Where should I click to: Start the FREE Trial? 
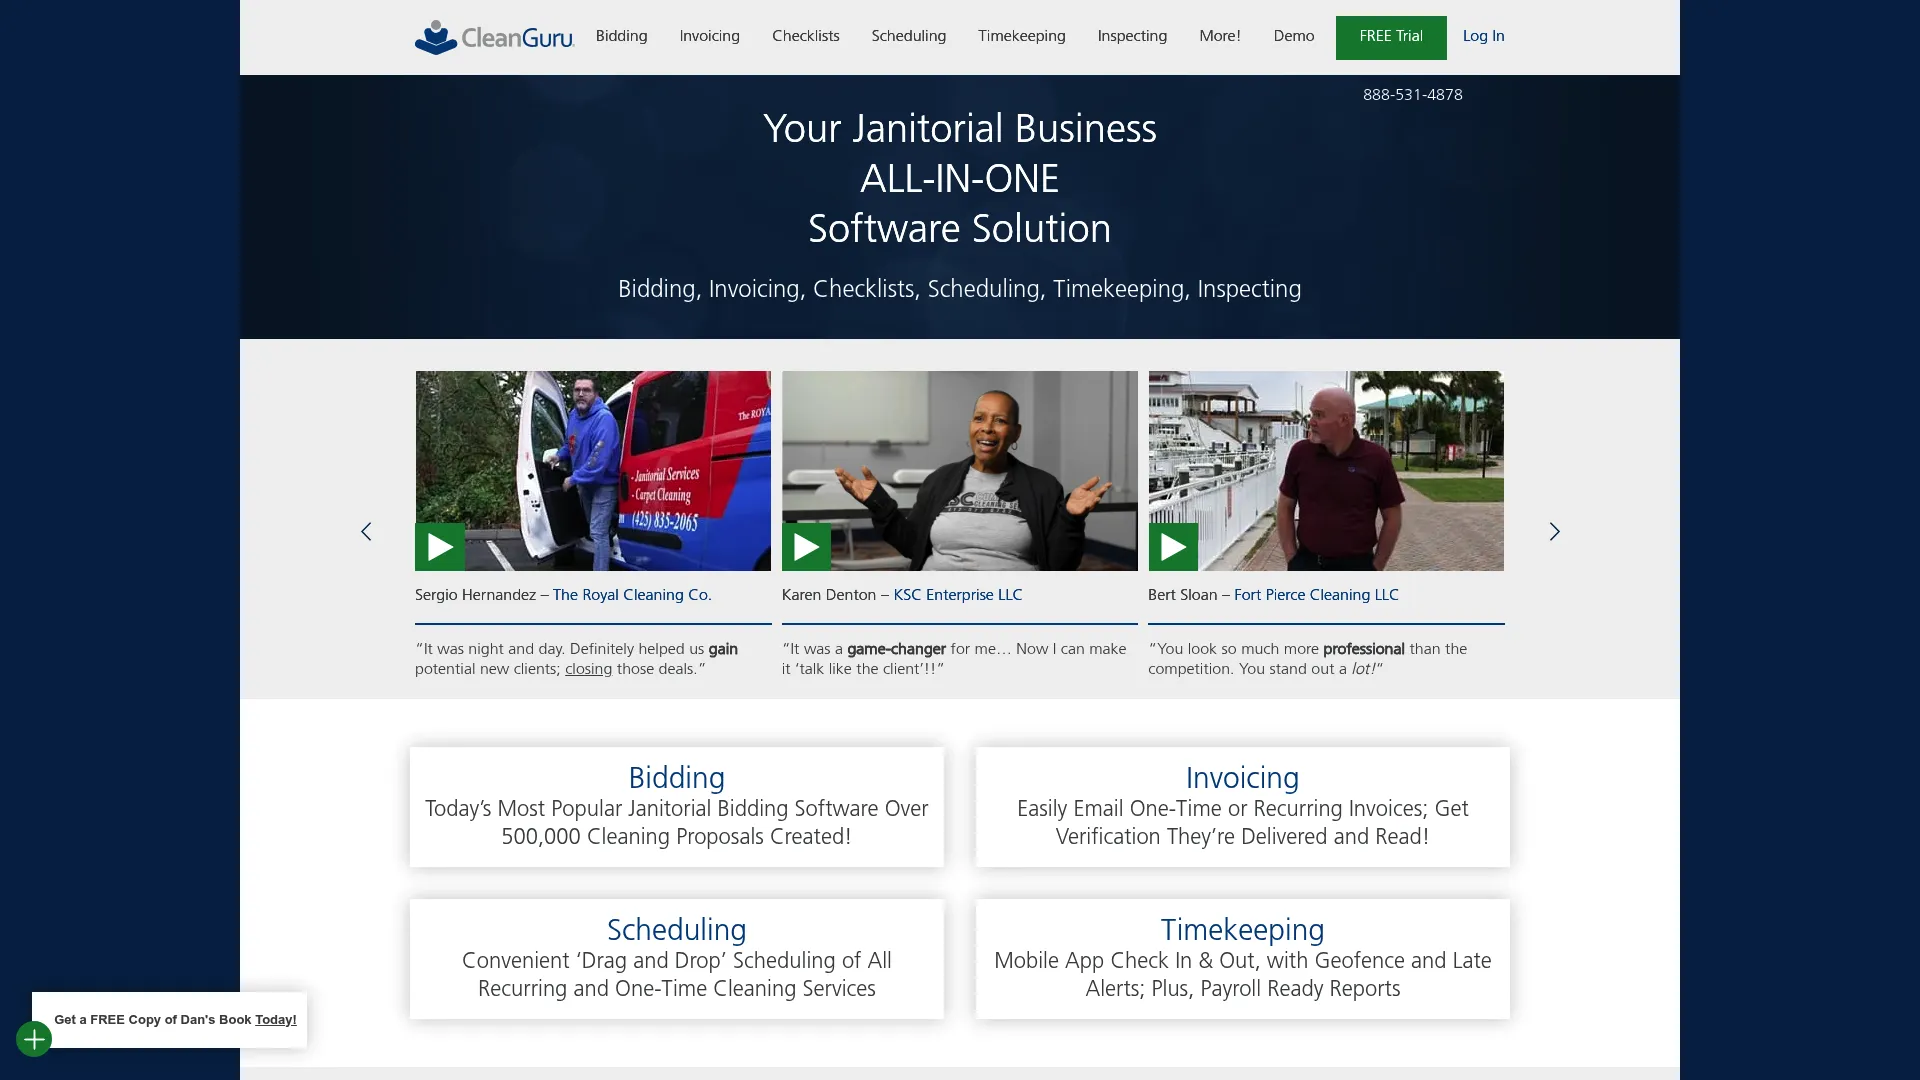tap(1390, 37)
